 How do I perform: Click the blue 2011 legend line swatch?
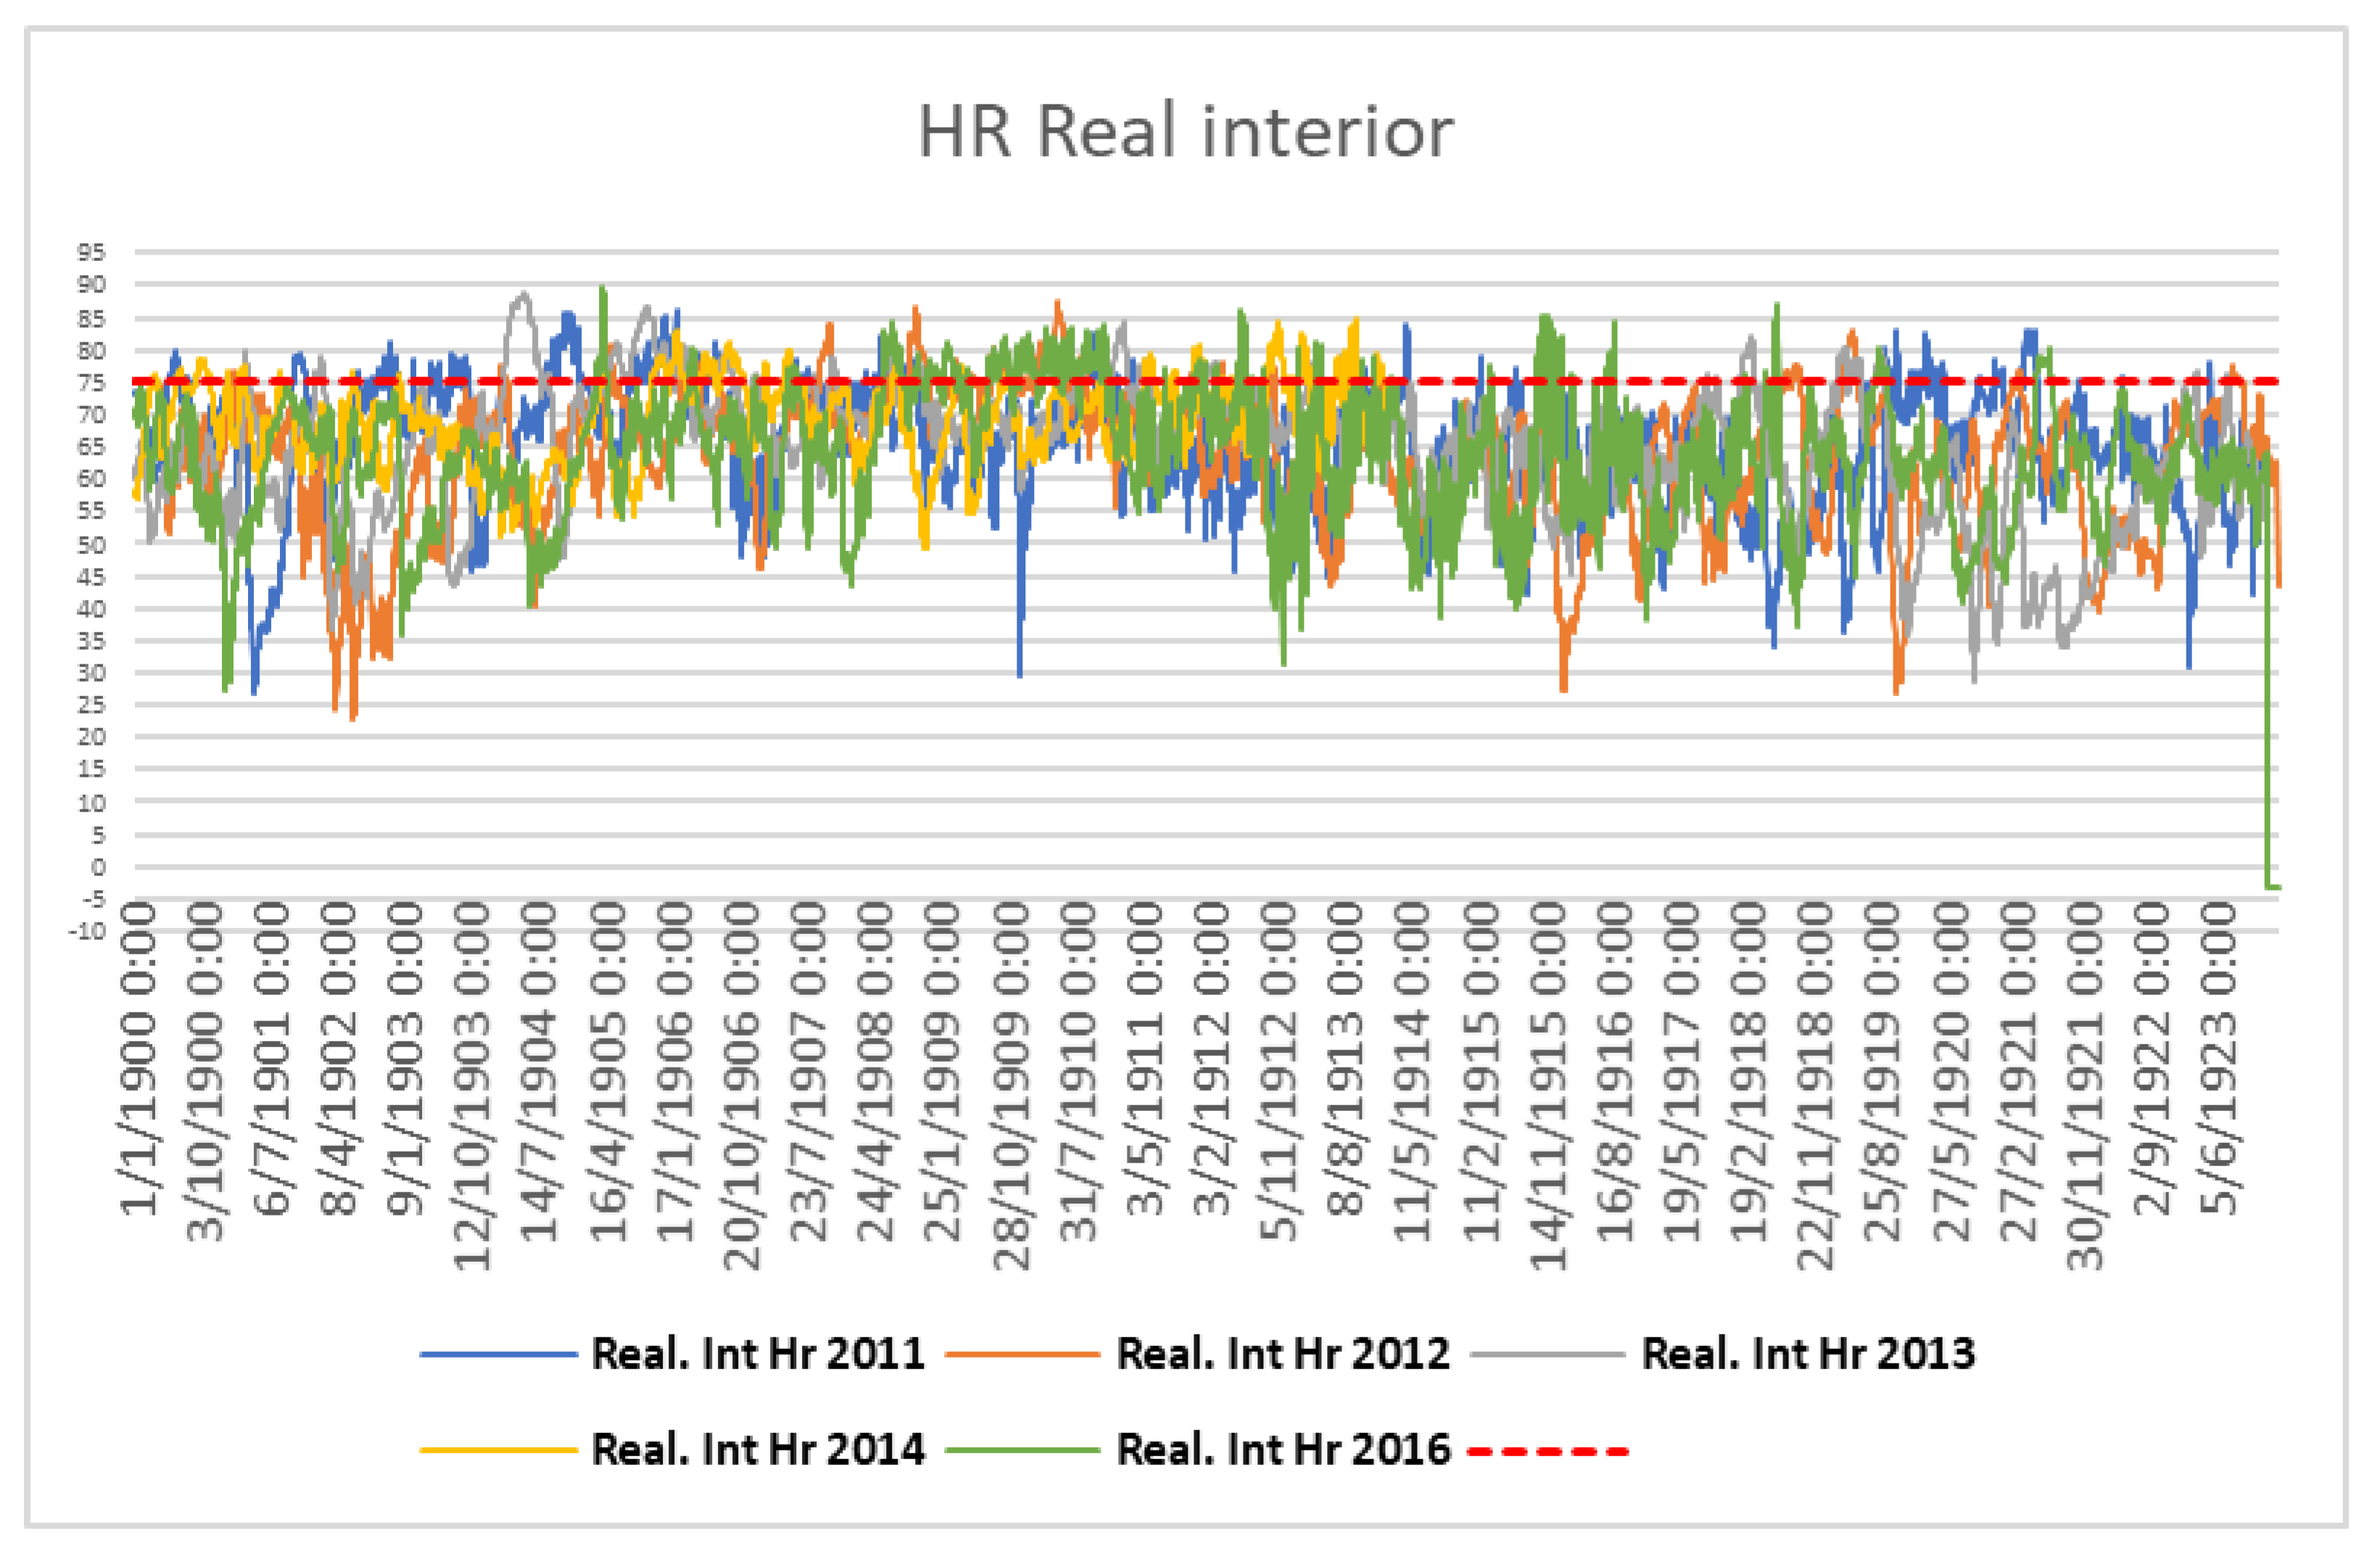[x=498, y=1355]
